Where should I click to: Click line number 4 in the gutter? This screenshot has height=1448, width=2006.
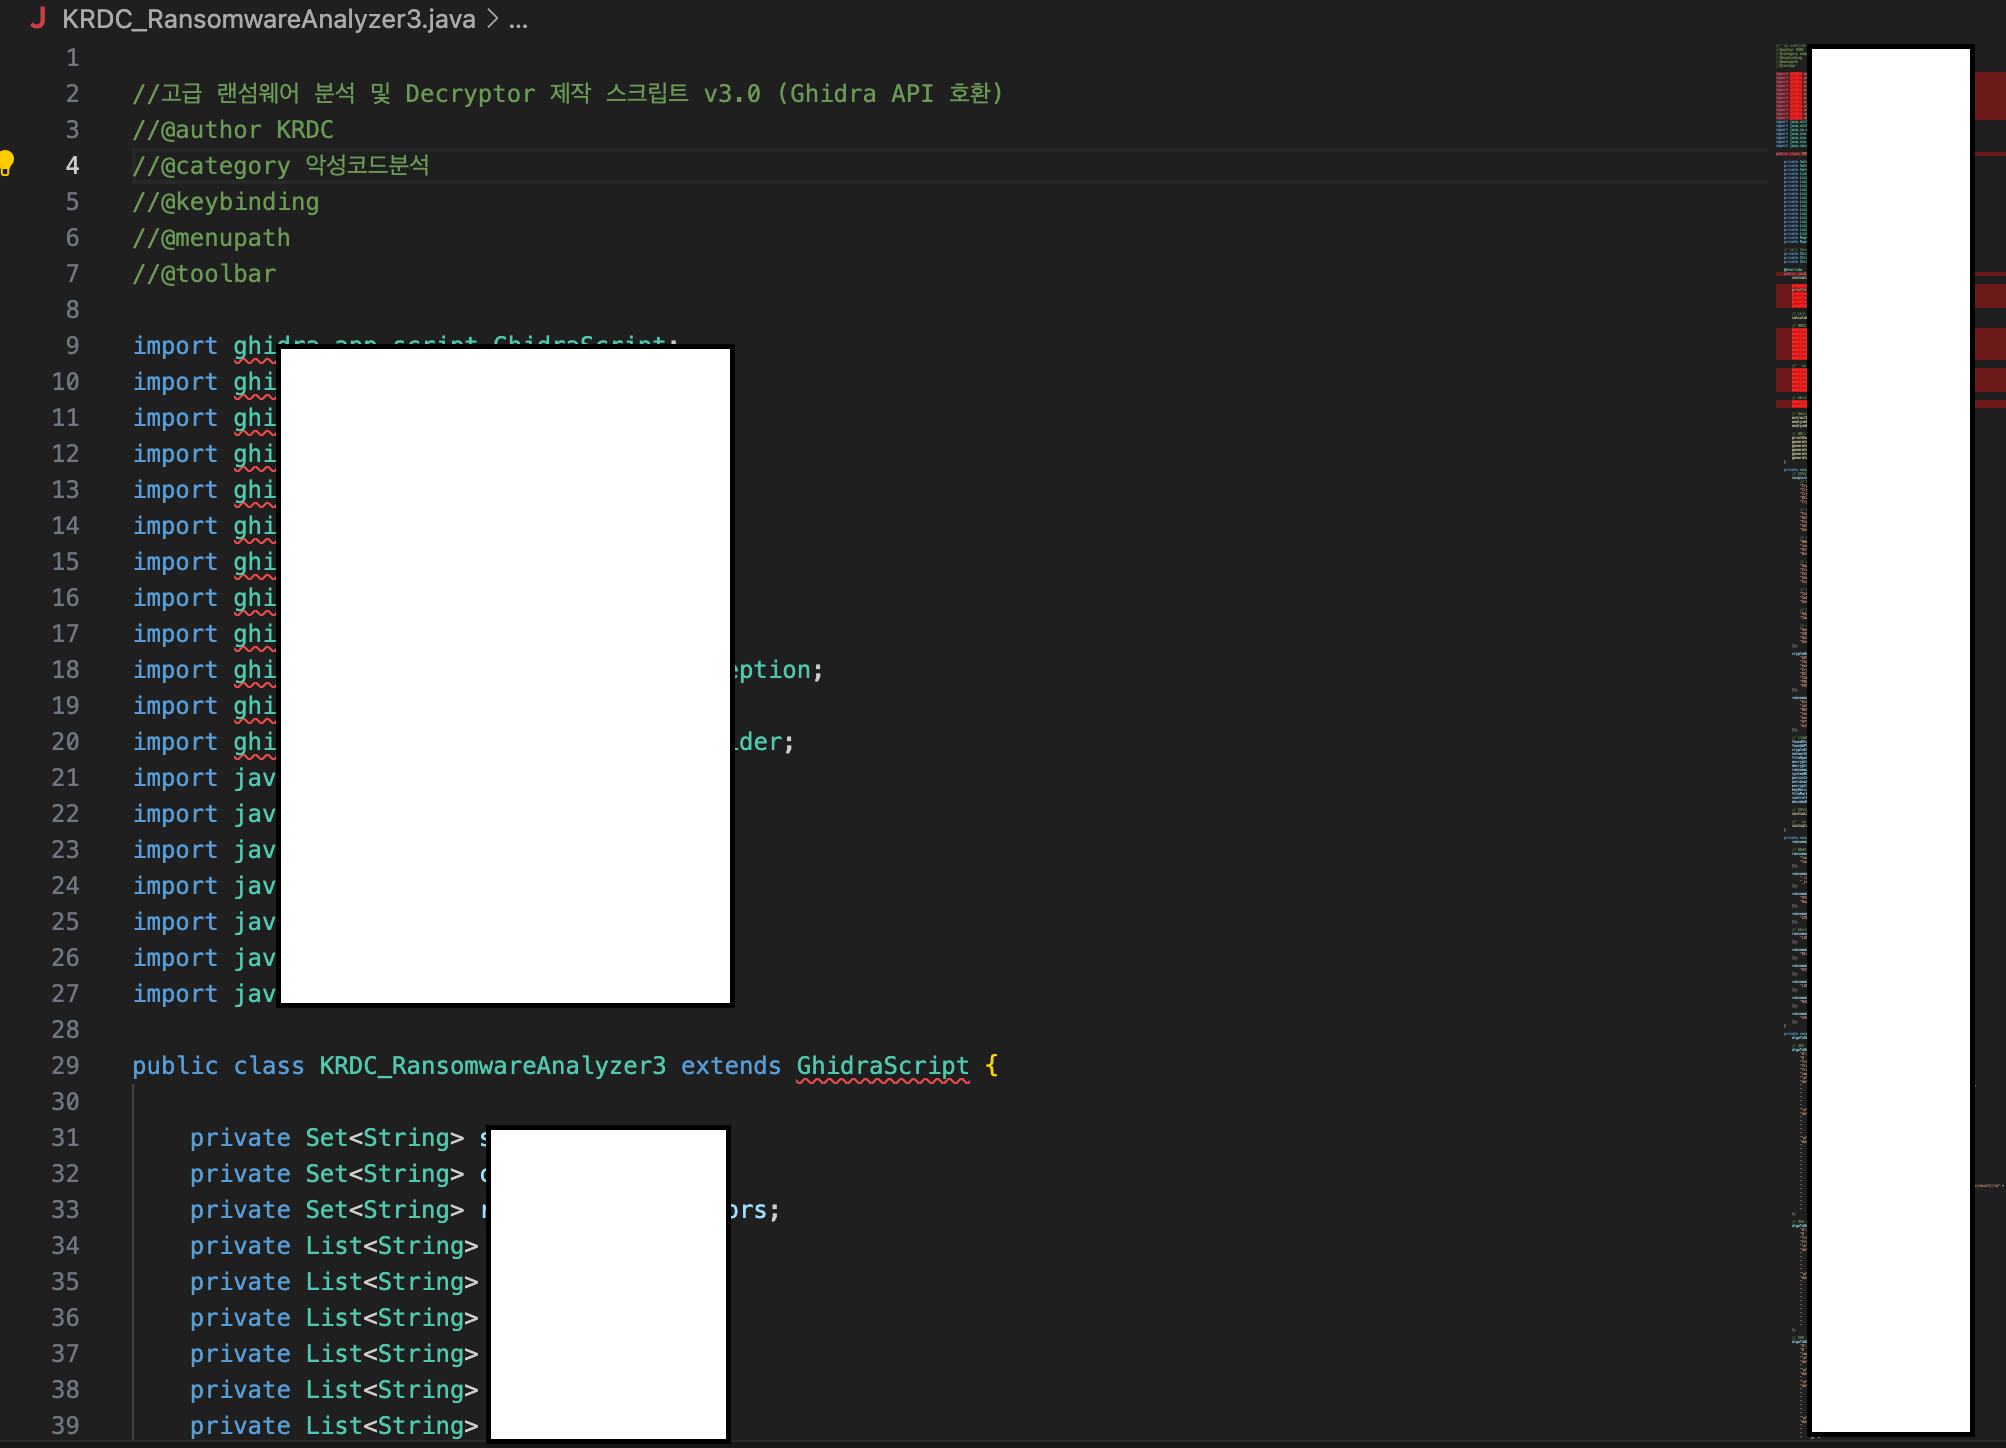point(72,166)
